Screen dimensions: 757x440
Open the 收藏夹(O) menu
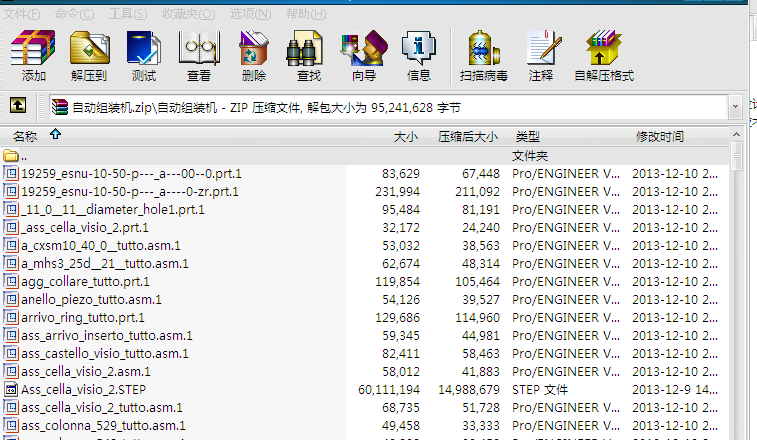click(188, 14)
